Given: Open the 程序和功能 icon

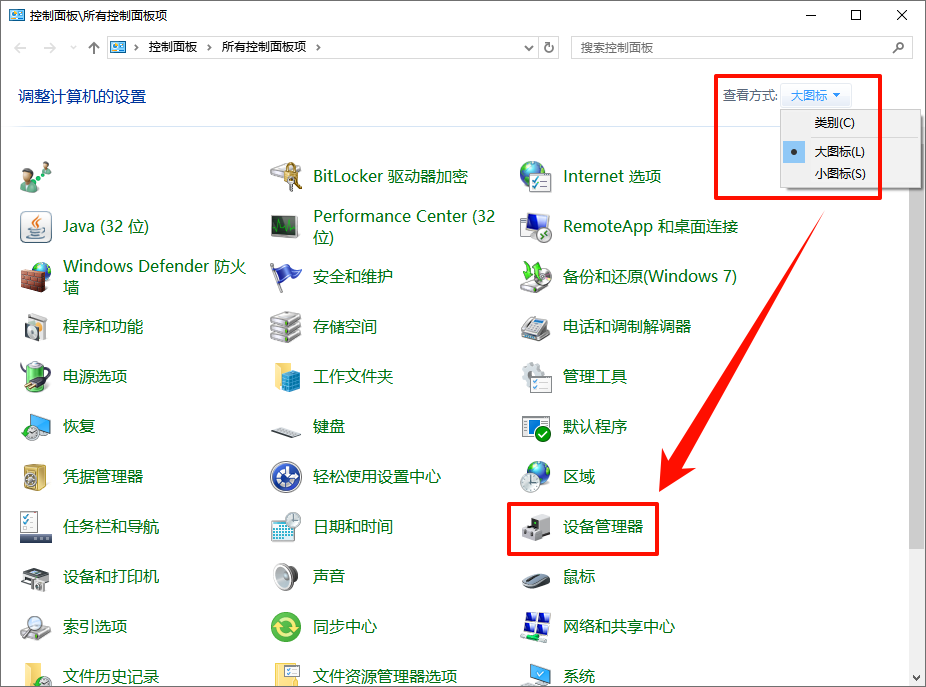Looking at the screenshot, I should [x=35, y=327].
